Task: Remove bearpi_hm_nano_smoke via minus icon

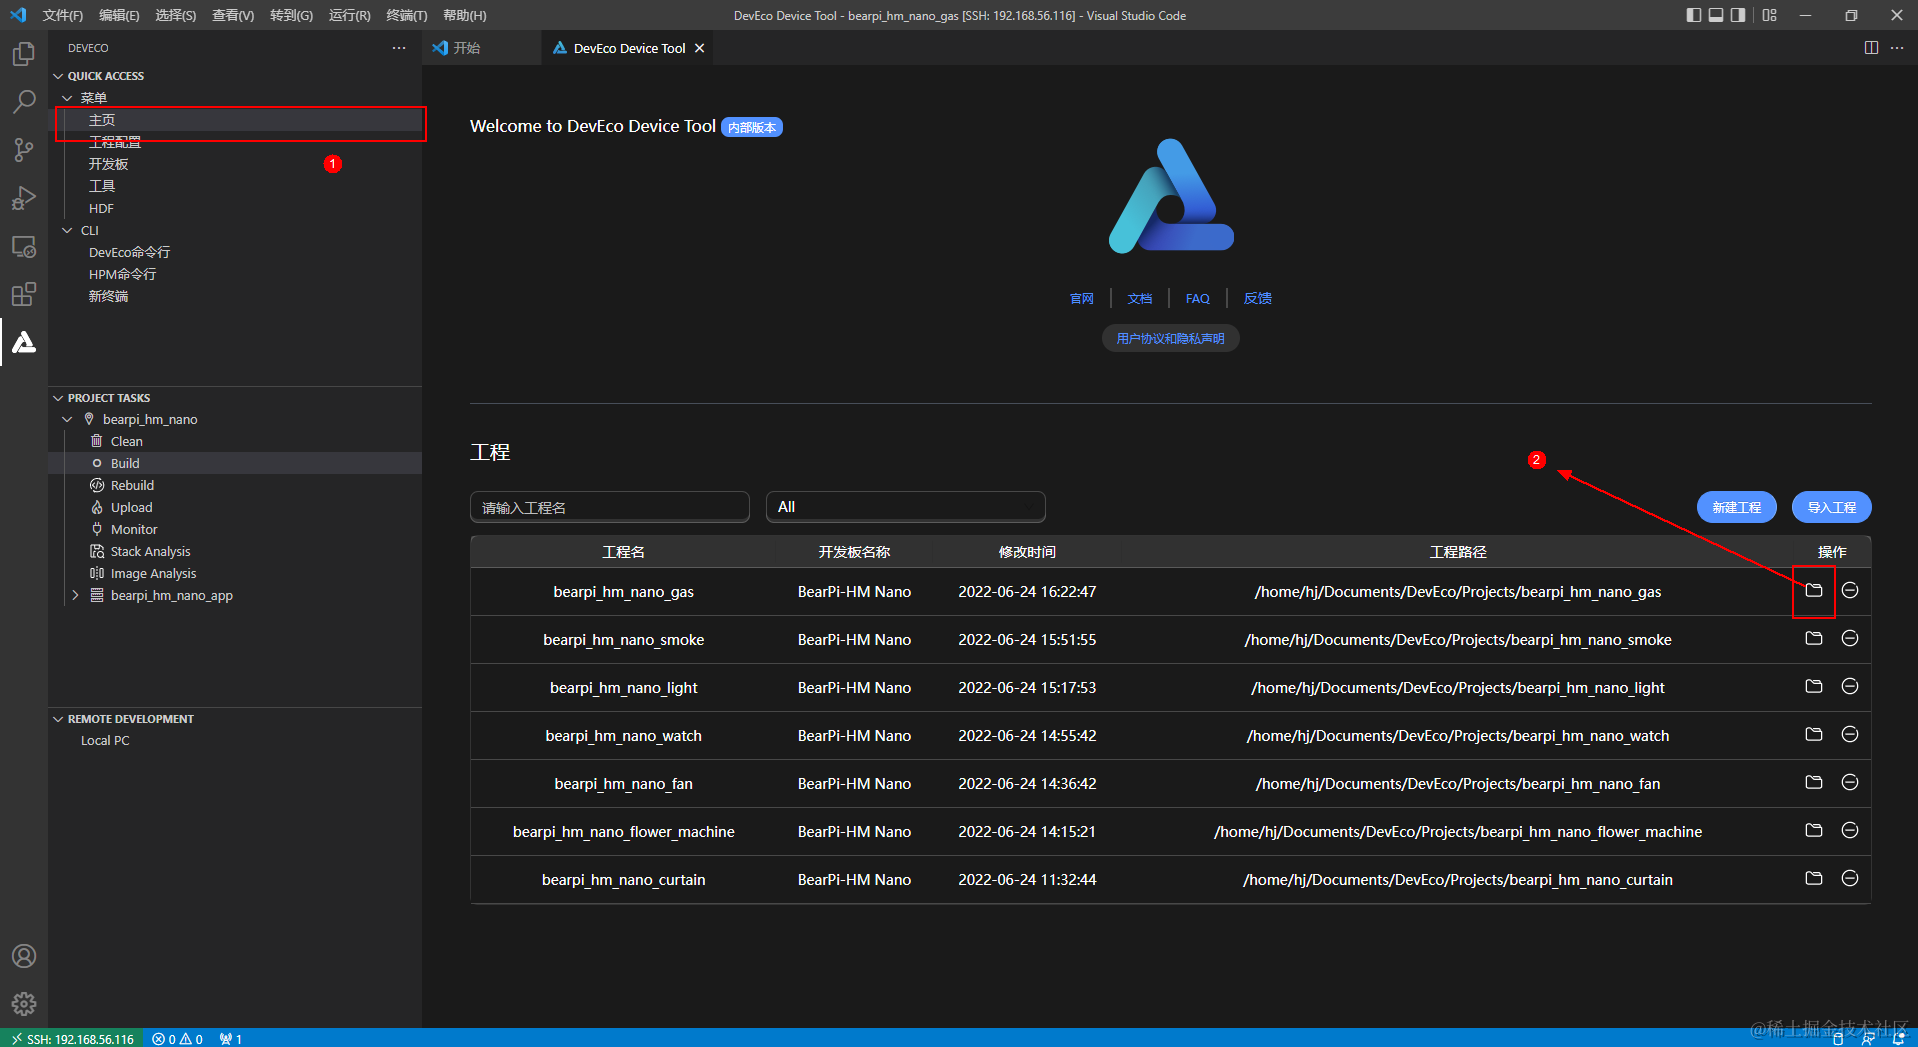Action: (1850, 638)
